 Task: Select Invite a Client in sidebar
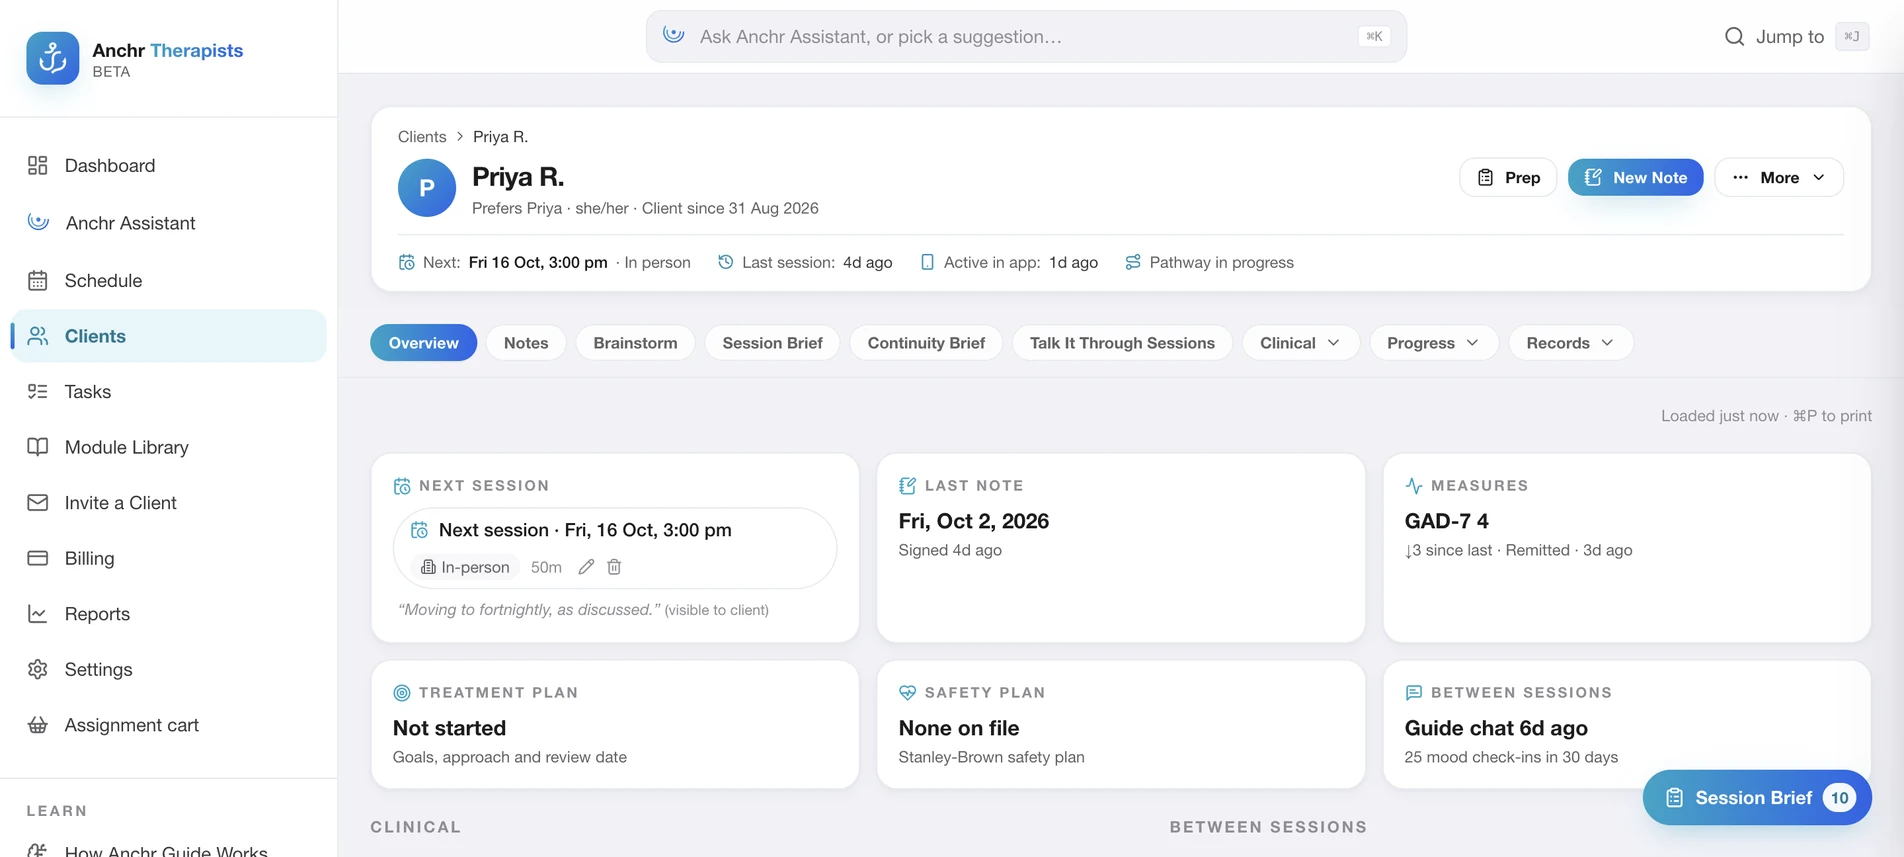click(x=120, y=503)
